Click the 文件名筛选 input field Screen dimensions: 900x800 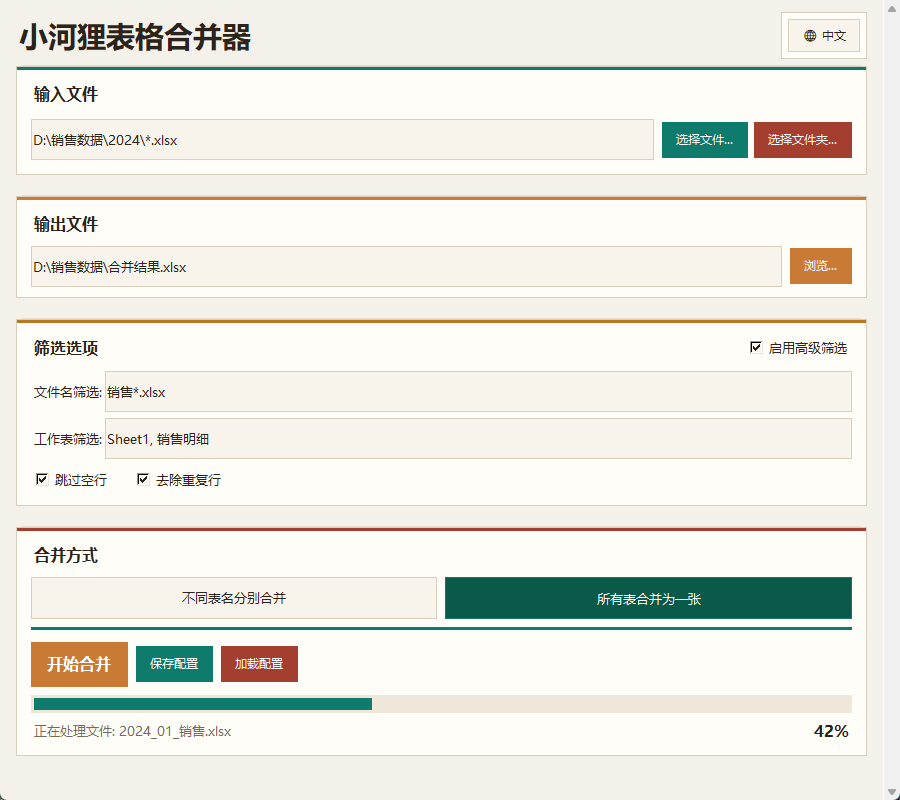478,391
